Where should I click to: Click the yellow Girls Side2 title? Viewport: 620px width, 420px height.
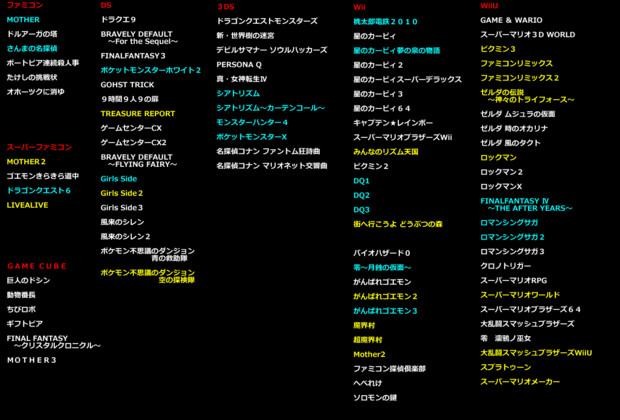coord(122,193)
